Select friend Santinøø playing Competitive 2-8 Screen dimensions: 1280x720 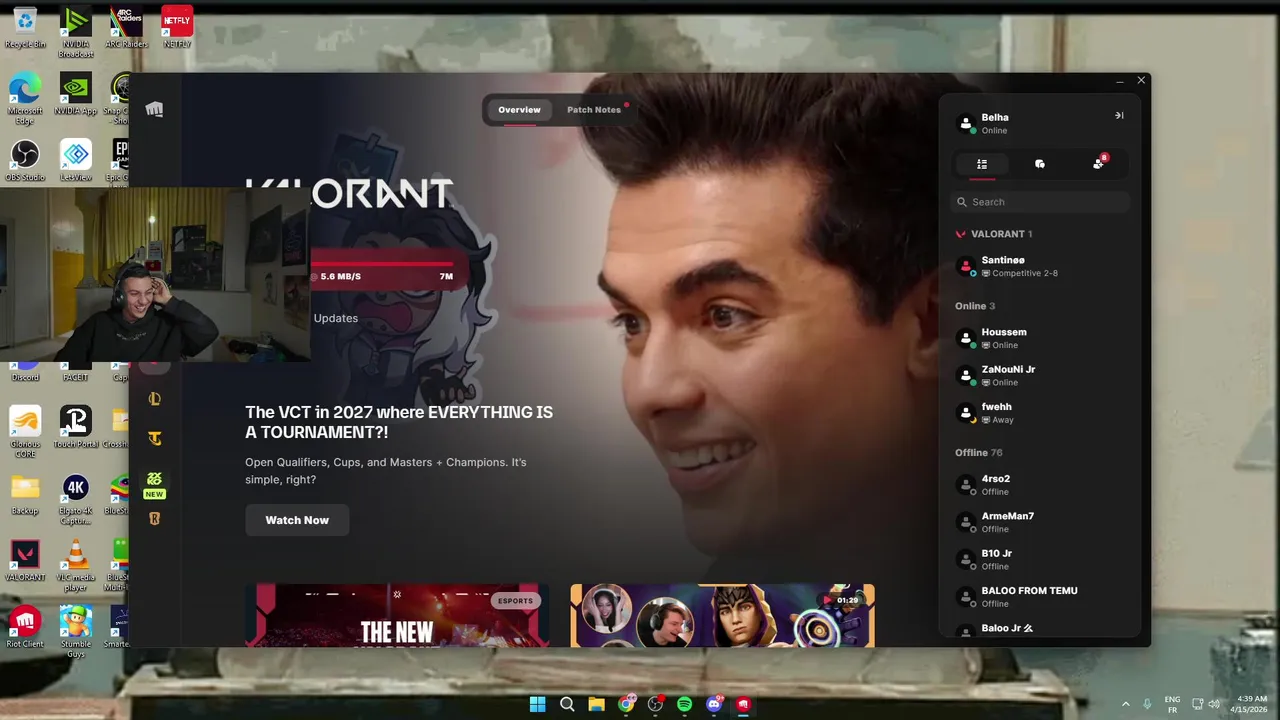click(1040, 266)
